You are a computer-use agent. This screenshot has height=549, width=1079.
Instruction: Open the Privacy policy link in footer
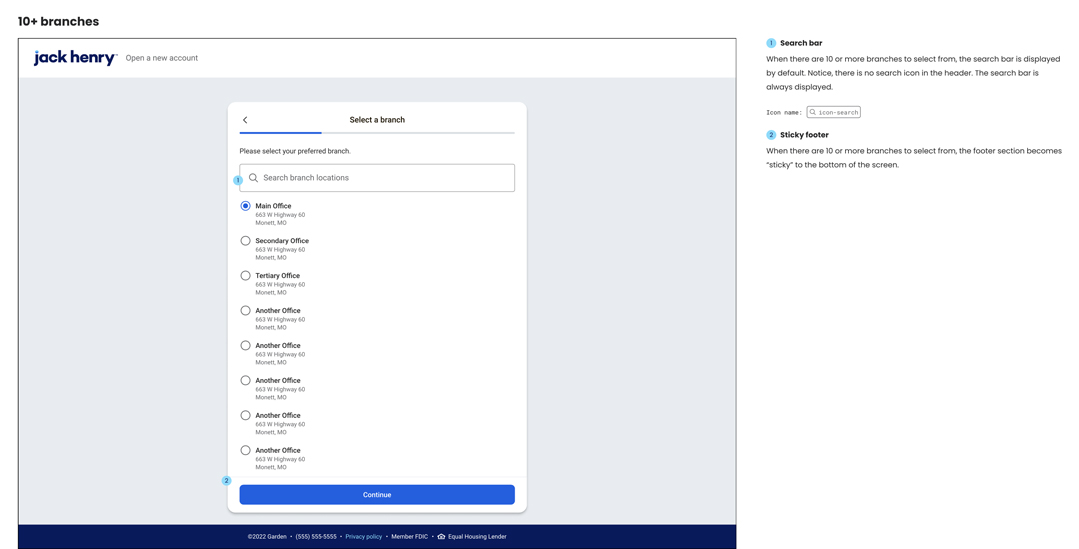[363, 537]
